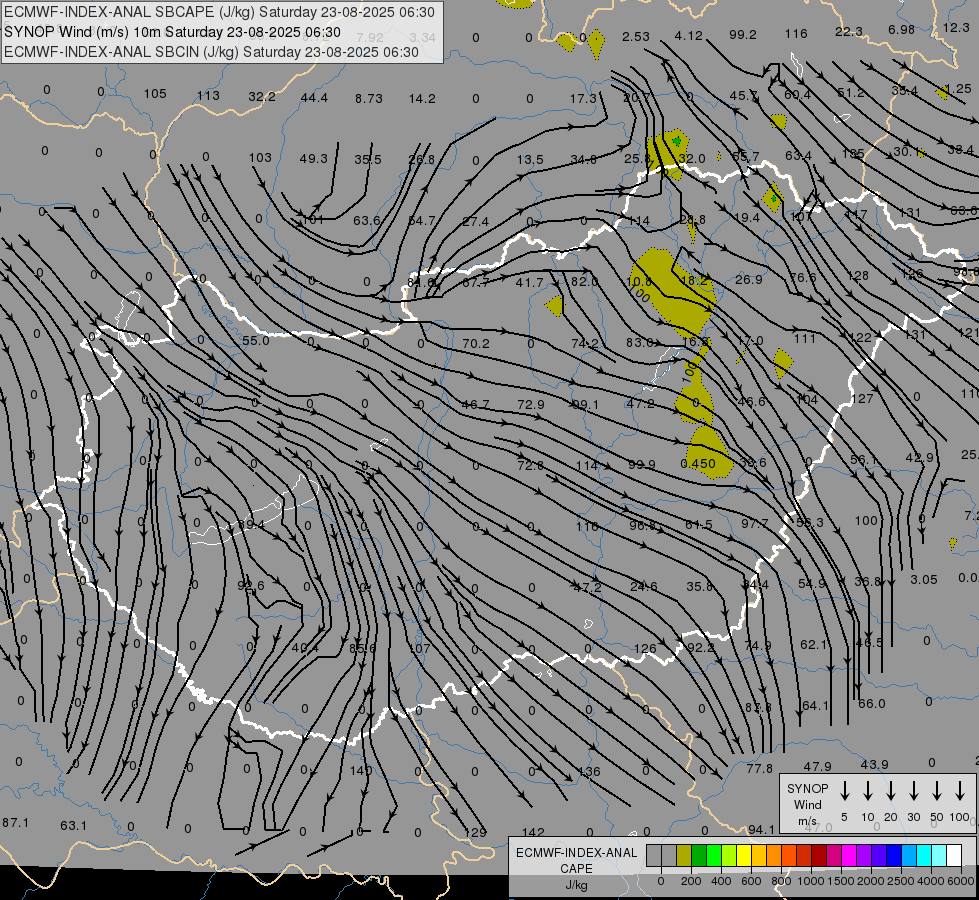This screenshot has width=979, height=900.
Task: Click the 70.2 value on the map
Action: (476, 344)
